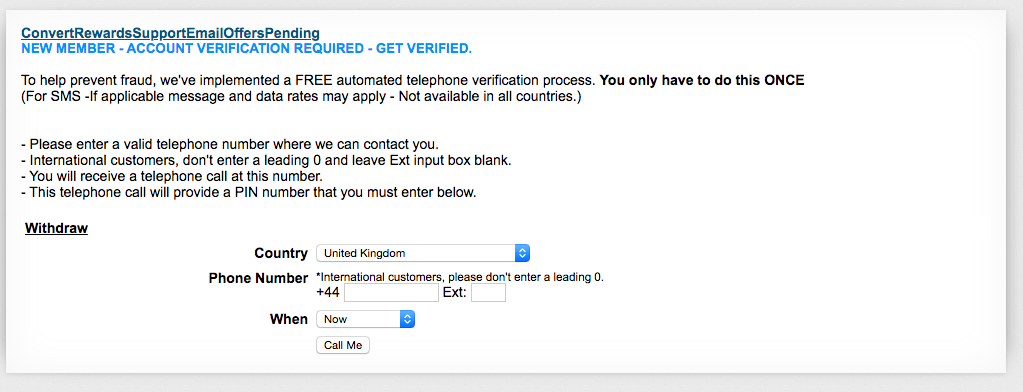
Task: Click the Call Me button
Action: [343, 346]
